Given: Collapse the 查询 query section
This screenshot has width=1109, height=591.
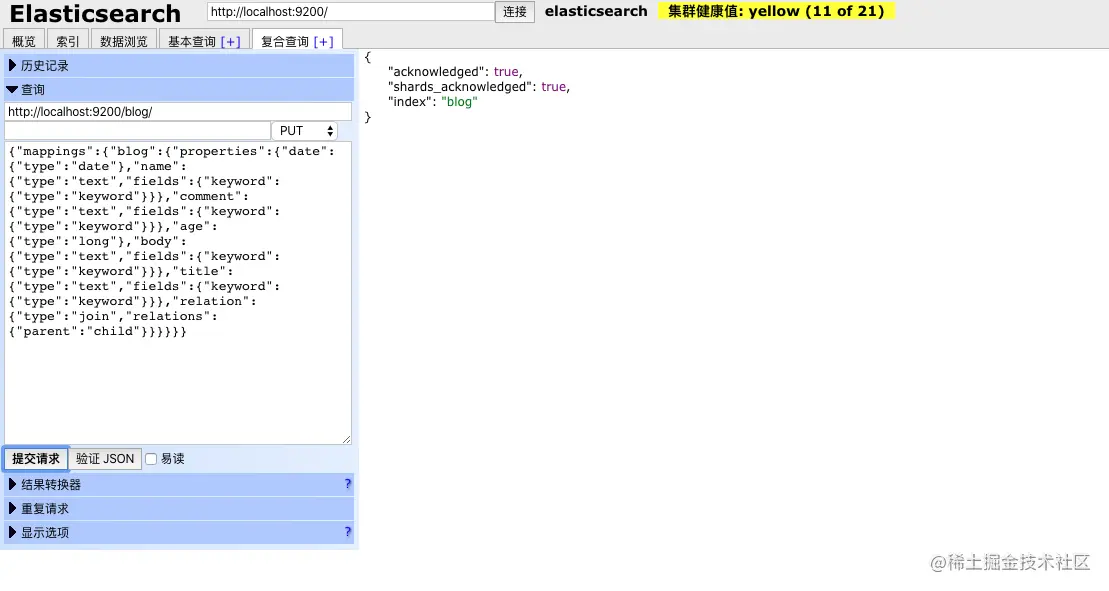Looking at the screenshot, I should 179,90.
